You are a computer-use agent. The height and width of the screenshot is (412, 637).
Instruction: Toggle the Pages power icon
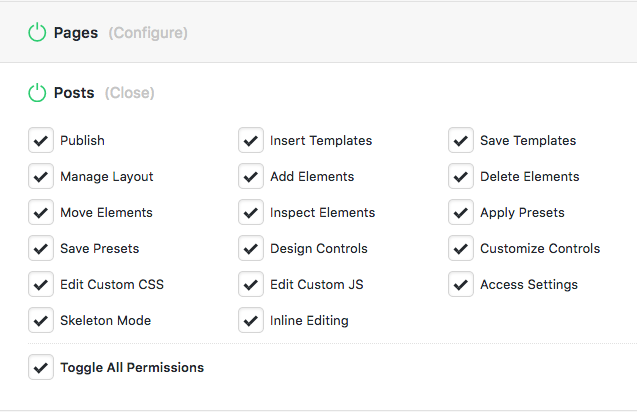[x=37, y=33]
